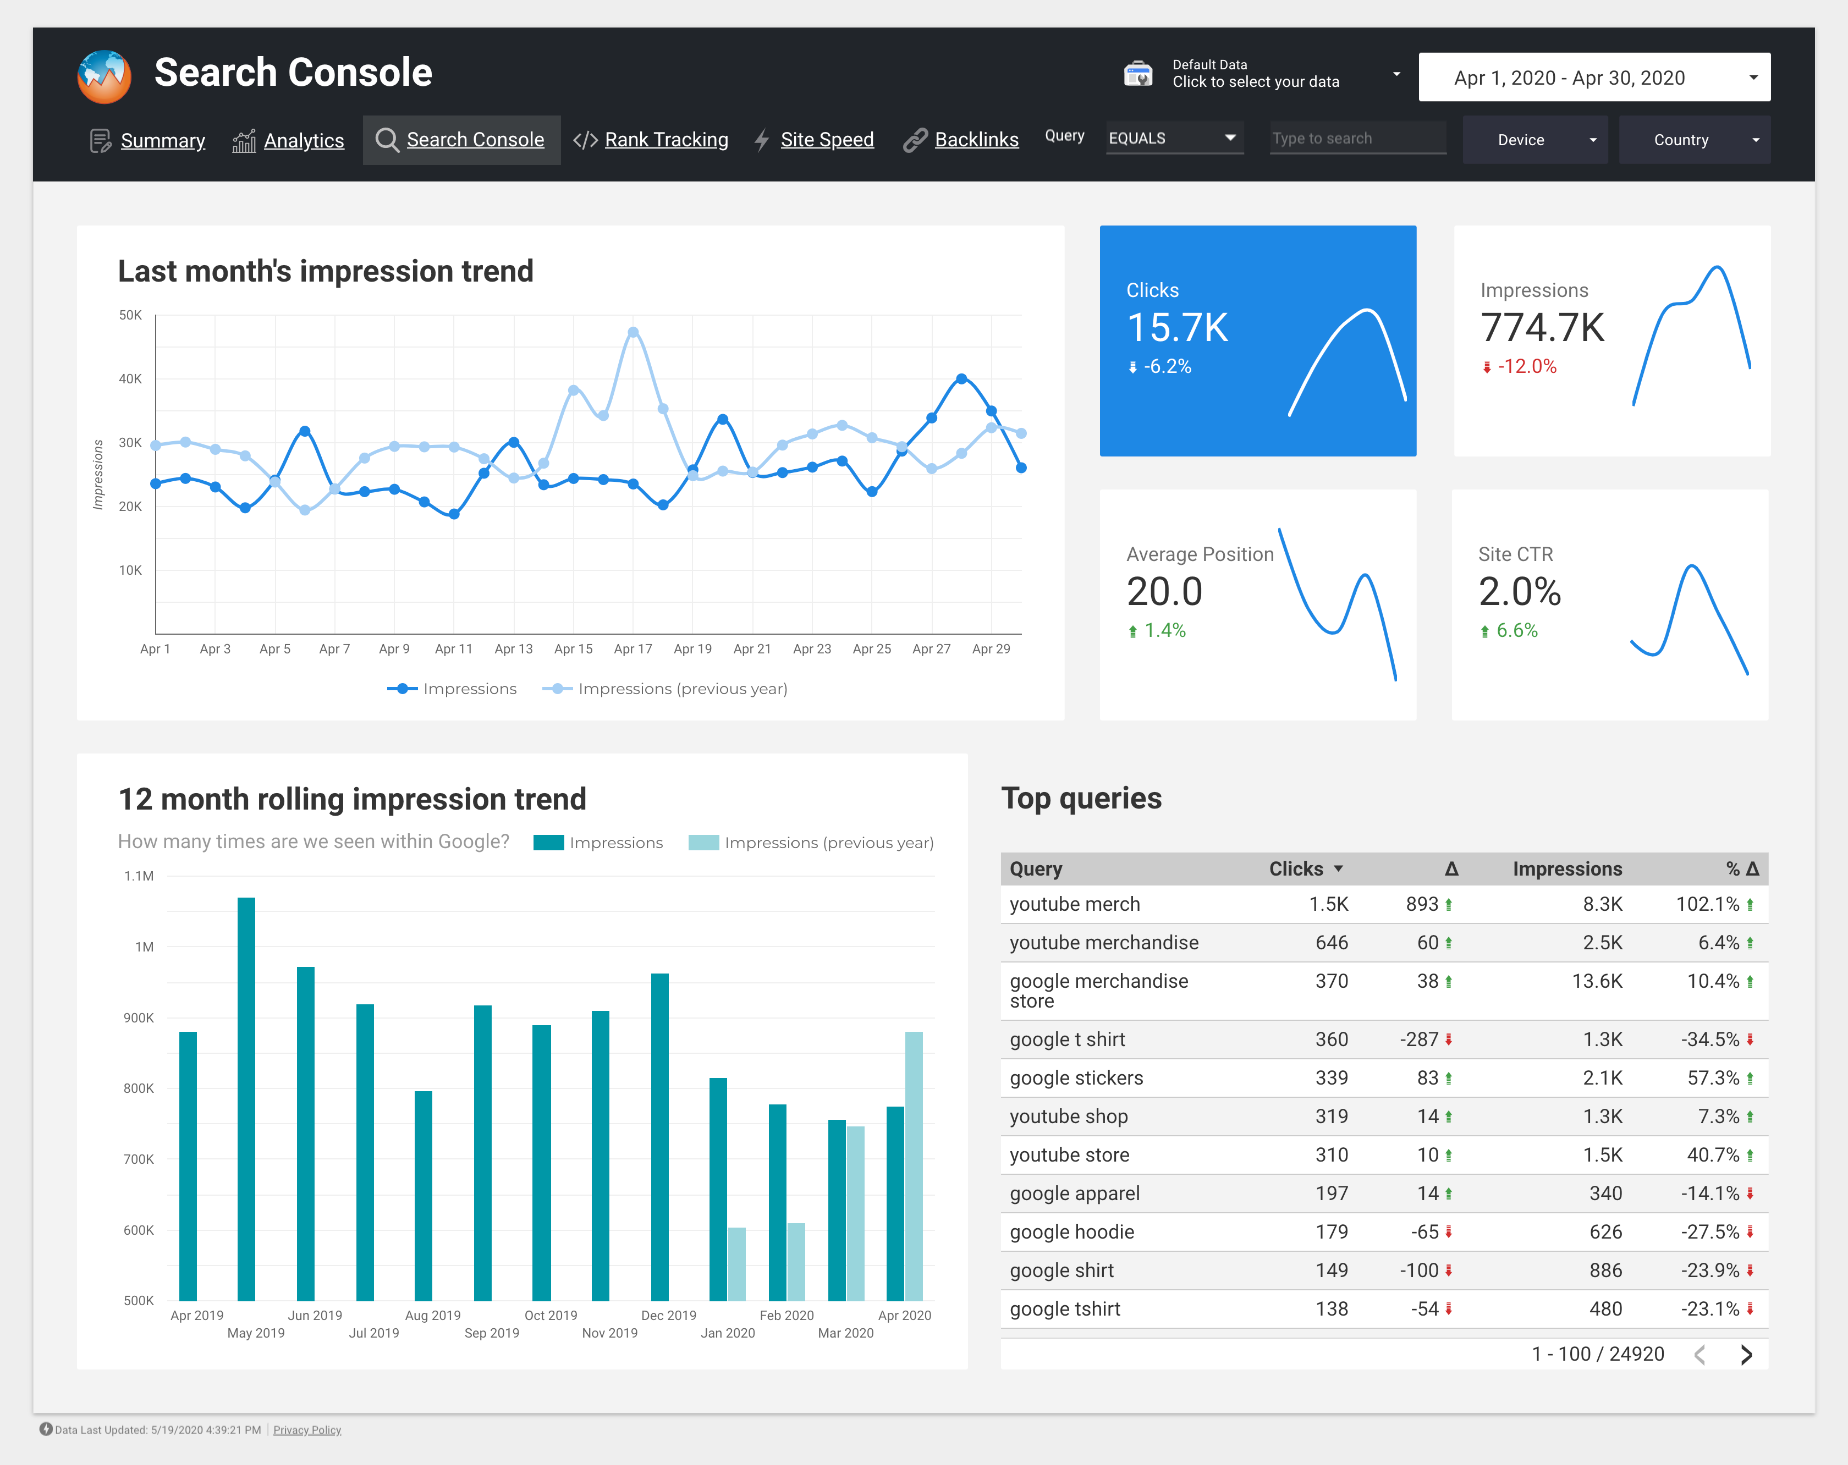Click the data last updated info icon
The height and width of the screenshot is (1465, 1848).
pyautogui.click(x=46, y=1429)
